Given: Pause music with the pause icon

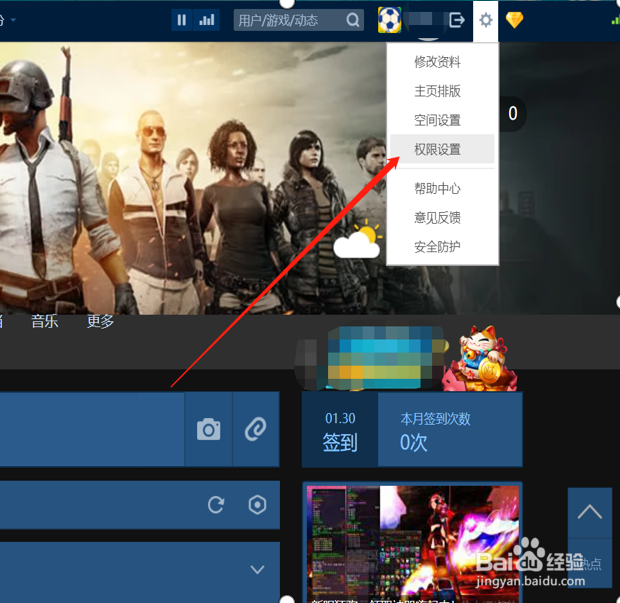Looking at the screenshot, I should pyautogui.click(x=182, y=20).
